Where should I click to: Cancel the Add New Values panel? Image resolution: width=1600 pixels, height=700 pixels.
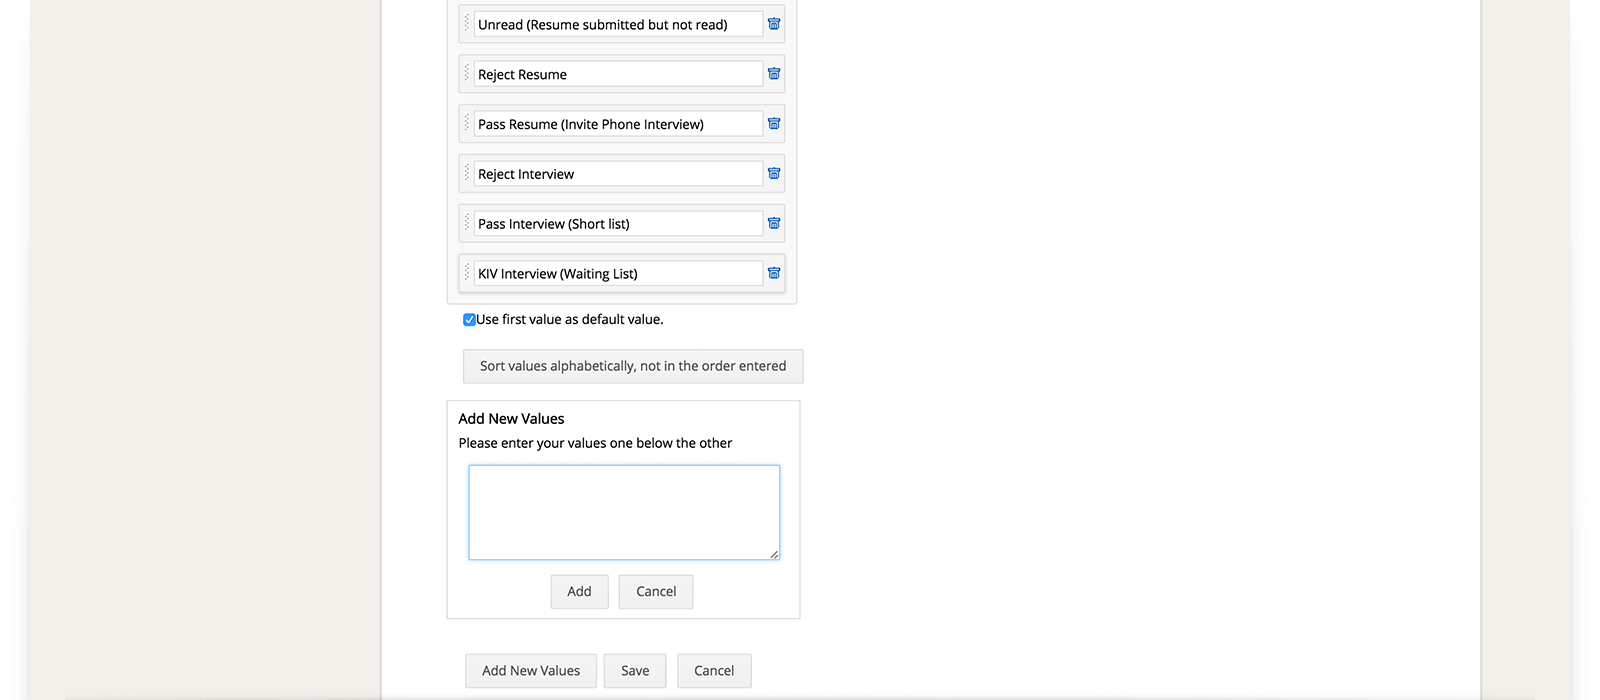point(656,591)
